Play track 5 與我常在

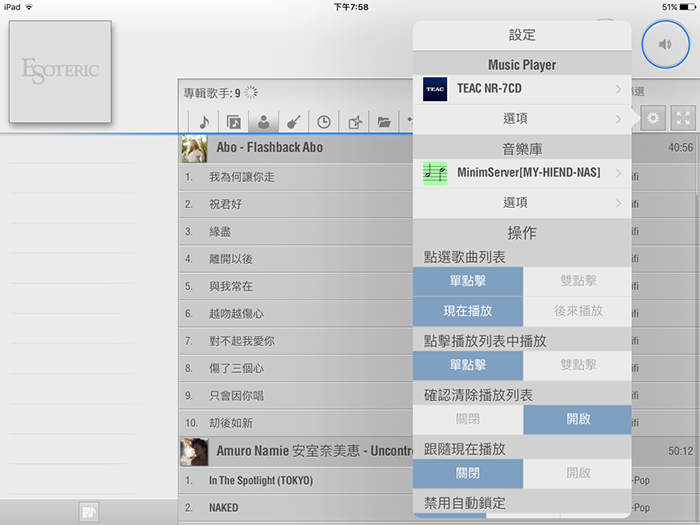296,286
